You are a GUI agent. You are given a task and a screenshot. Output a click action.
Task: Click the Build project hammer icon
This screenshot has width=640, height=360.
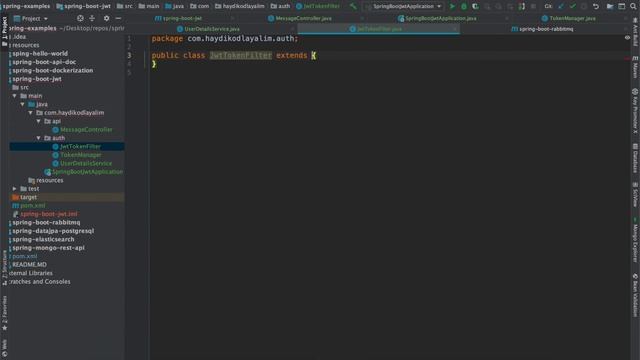pos(353,6)
